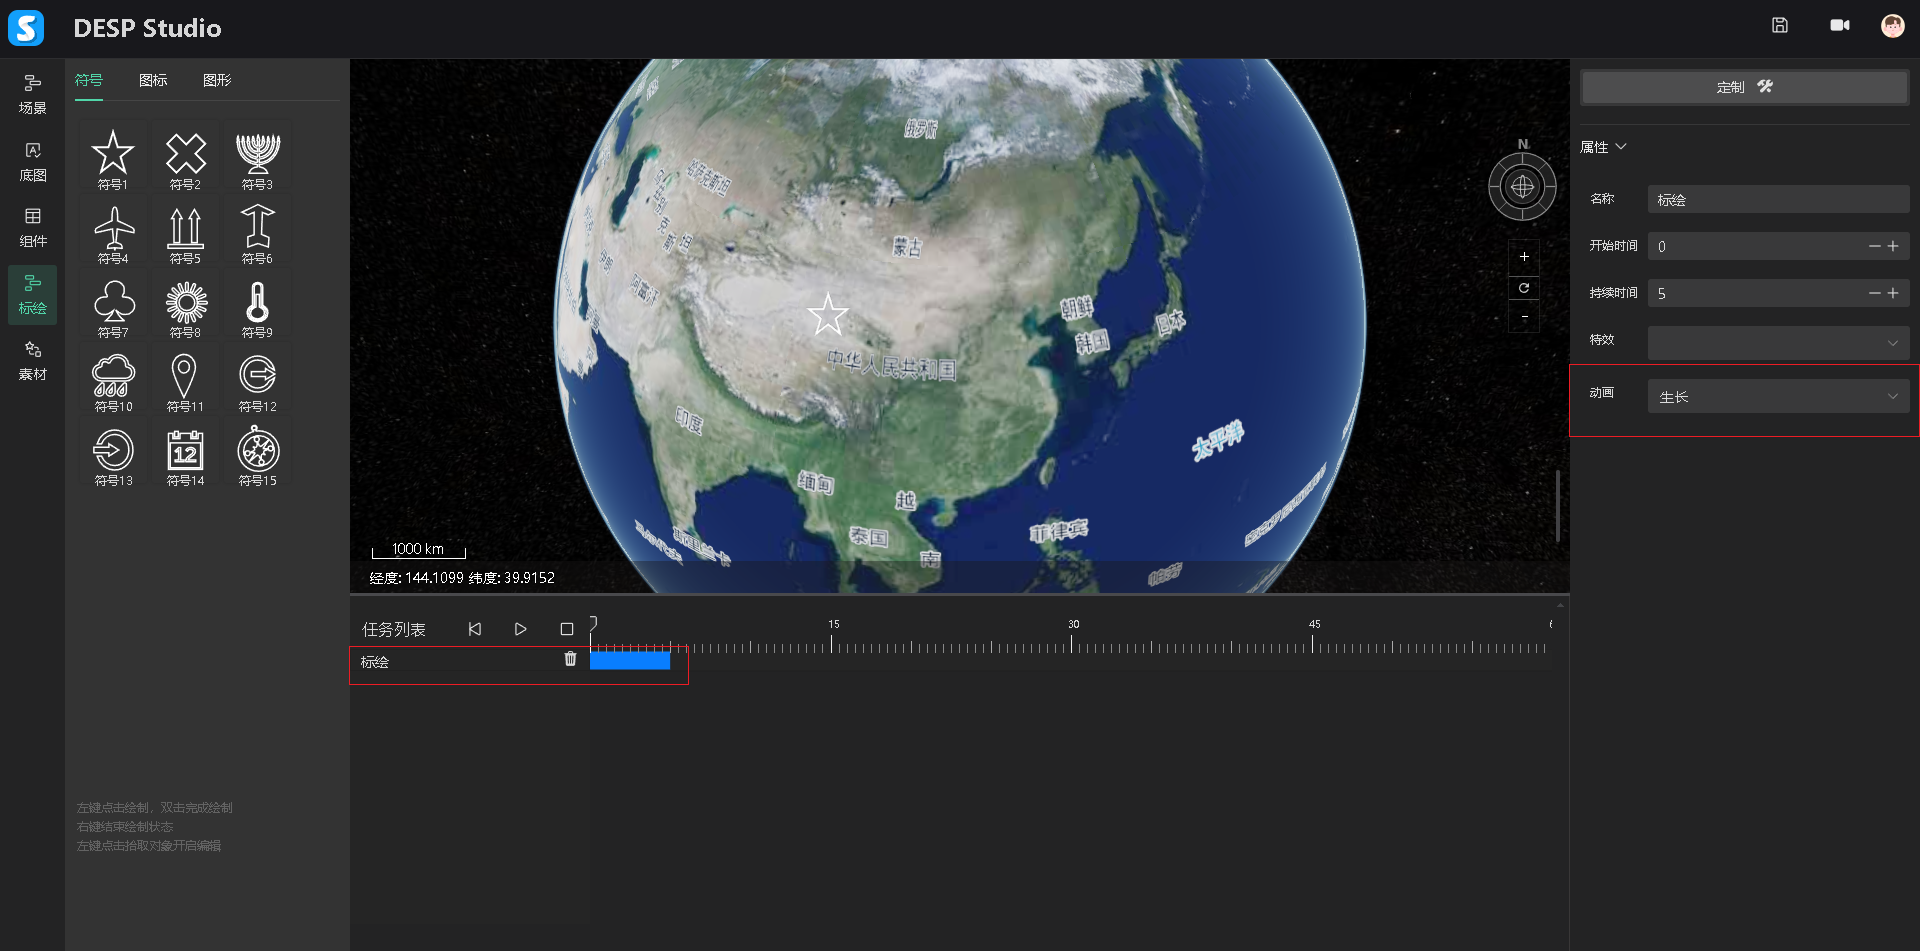
Task: Click the video camera record icon
Action: (x=1839, y=26)
